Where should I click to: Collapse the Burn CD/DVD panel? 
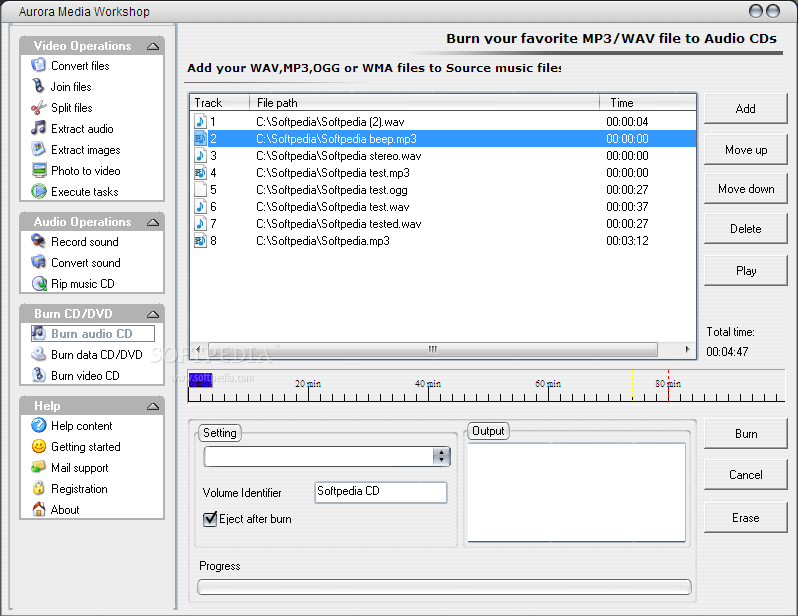click(153, 314)
